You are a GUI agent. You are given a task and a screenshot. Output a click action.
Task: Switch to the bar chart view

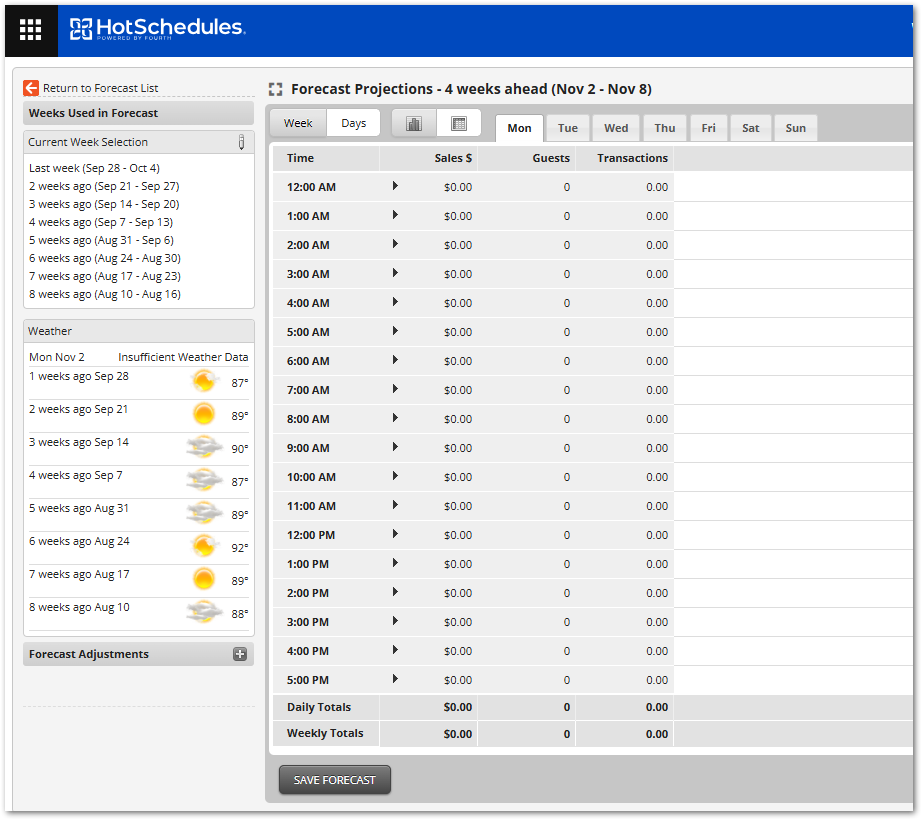tap(414, 123)
